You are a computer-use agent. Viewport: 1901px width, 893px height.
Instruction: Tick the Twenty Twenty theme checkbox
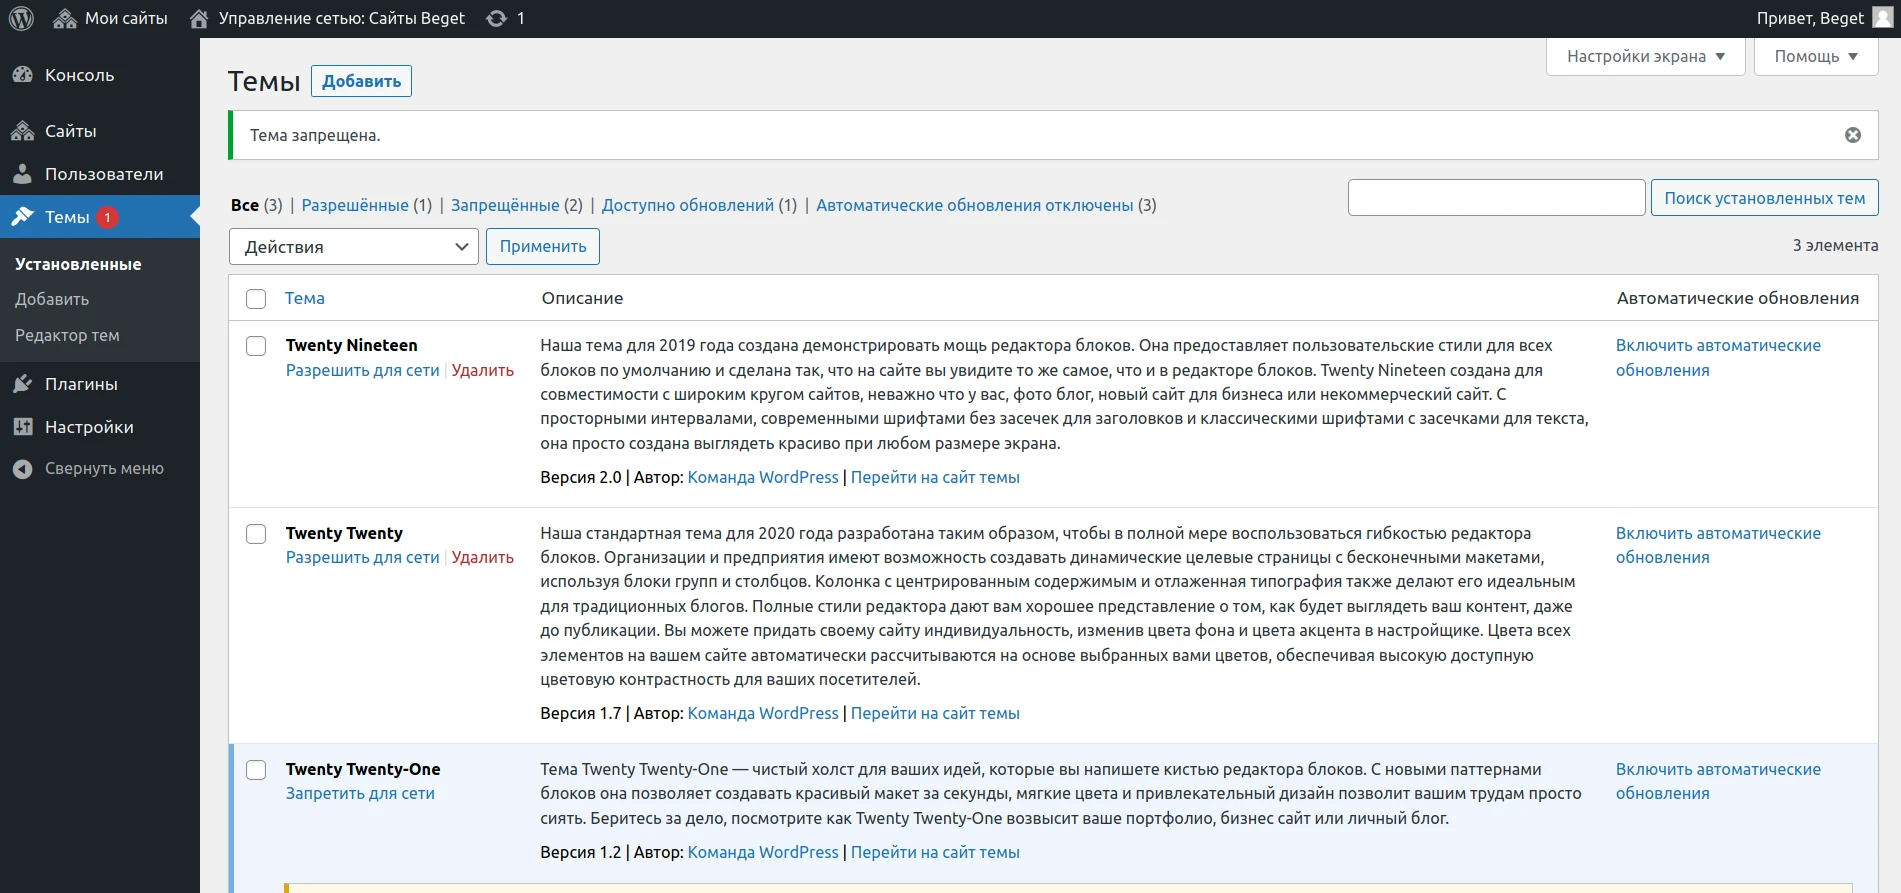pos(256,534)
